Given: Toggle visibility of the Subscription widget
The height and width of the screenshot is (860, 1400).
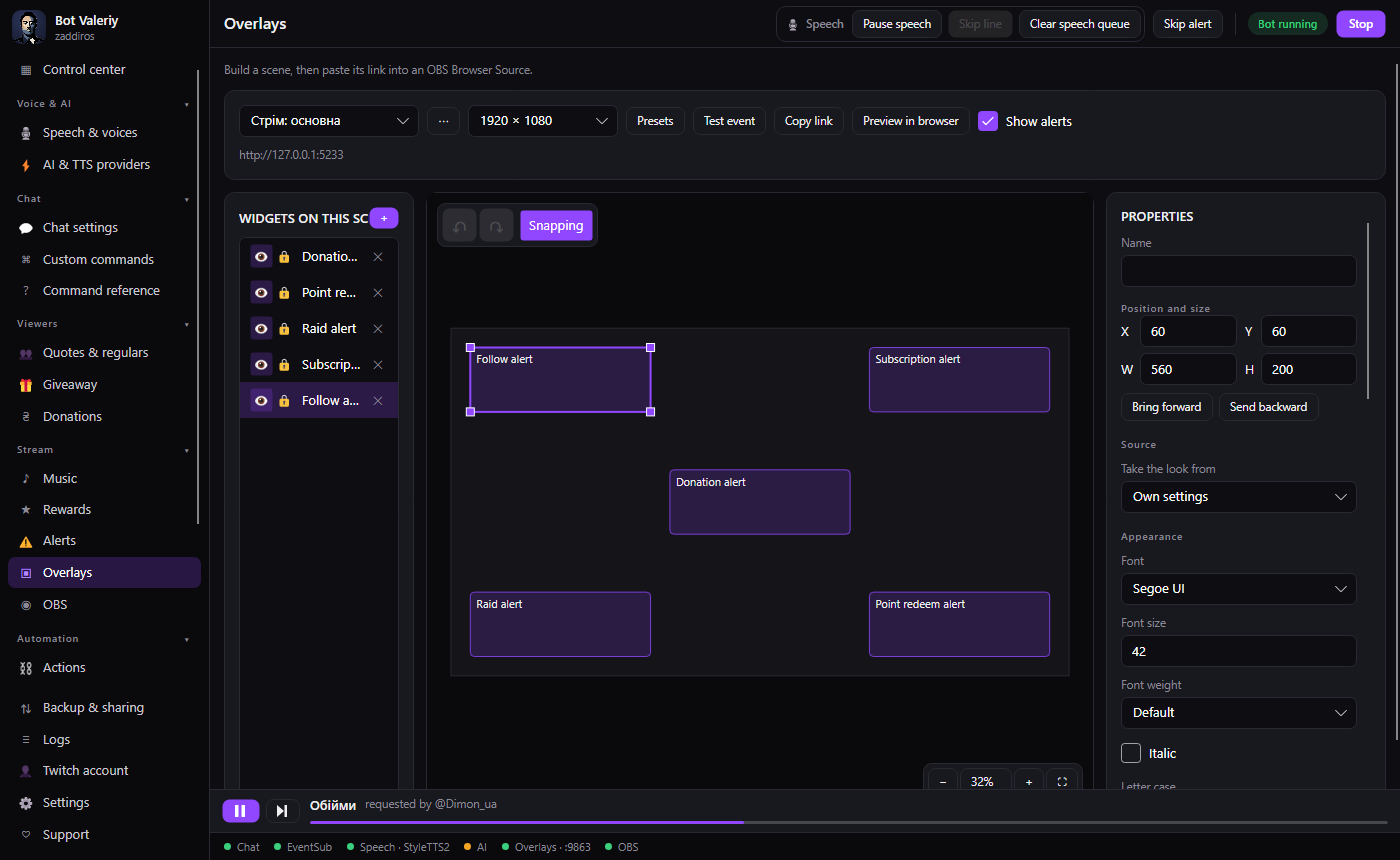Looking at the screenshot, I should (261, 365).
